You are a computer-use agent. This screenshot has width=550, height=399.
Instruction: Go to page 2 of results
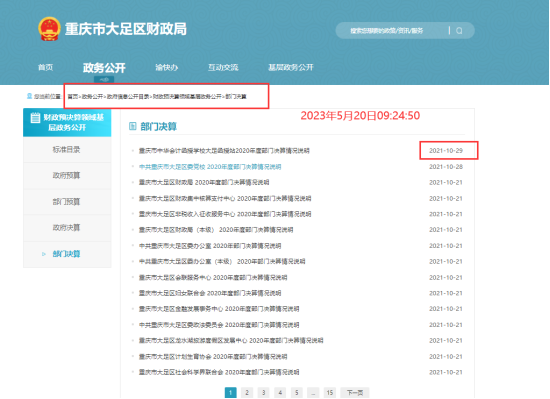[x=247, y=393]
